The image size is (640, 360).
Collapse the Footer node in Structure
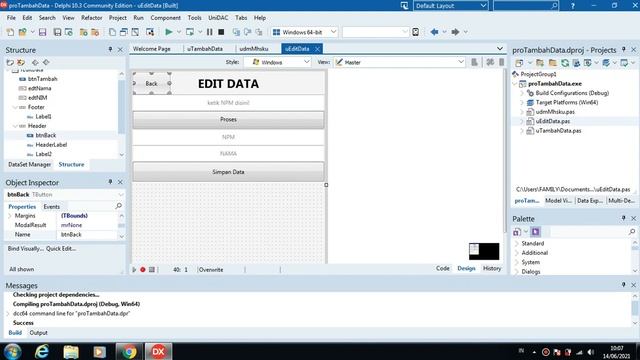point(15,107)
